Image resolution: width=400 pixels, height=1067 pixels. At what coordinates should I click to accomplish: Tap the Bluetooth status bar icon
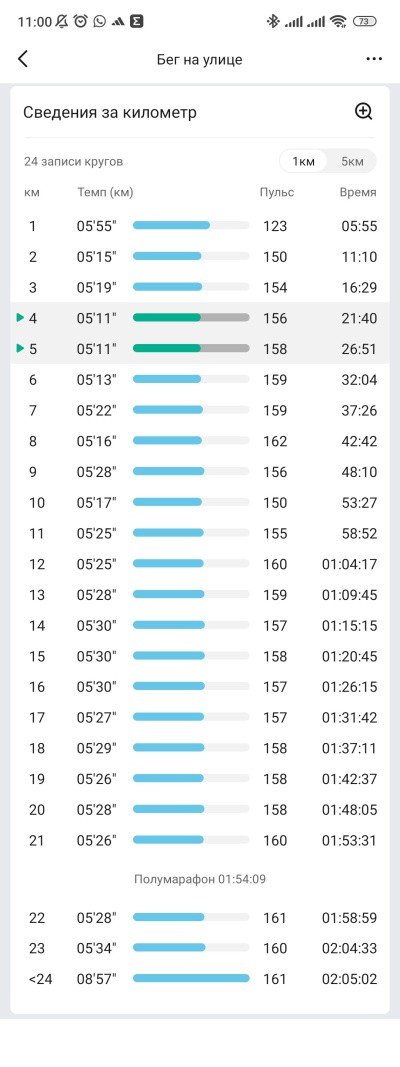pyautogui.click(x=273, y=22)
